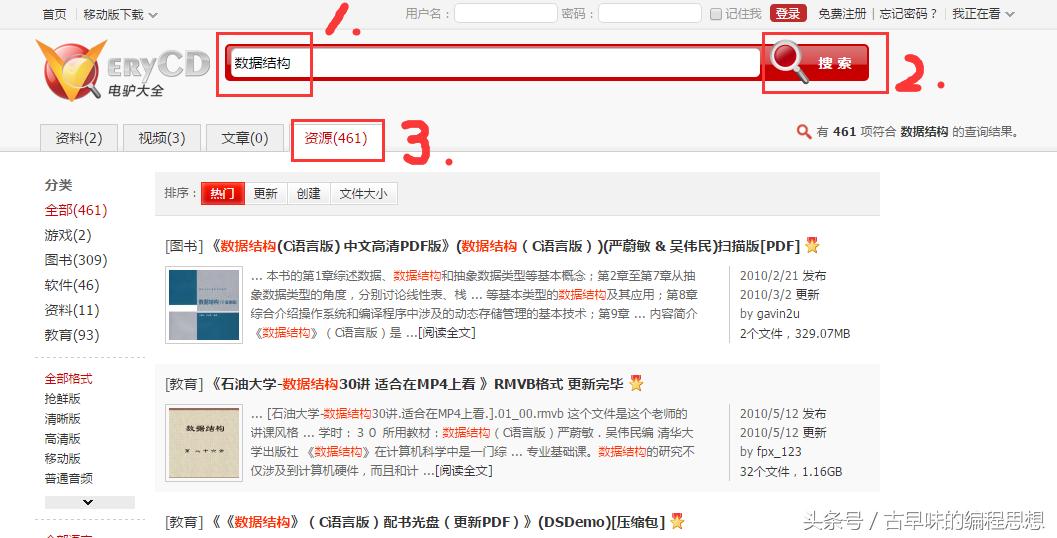Select 高清版 format filter
Viewport: 1057px width, 538px height.
click(x=63, y=439)
